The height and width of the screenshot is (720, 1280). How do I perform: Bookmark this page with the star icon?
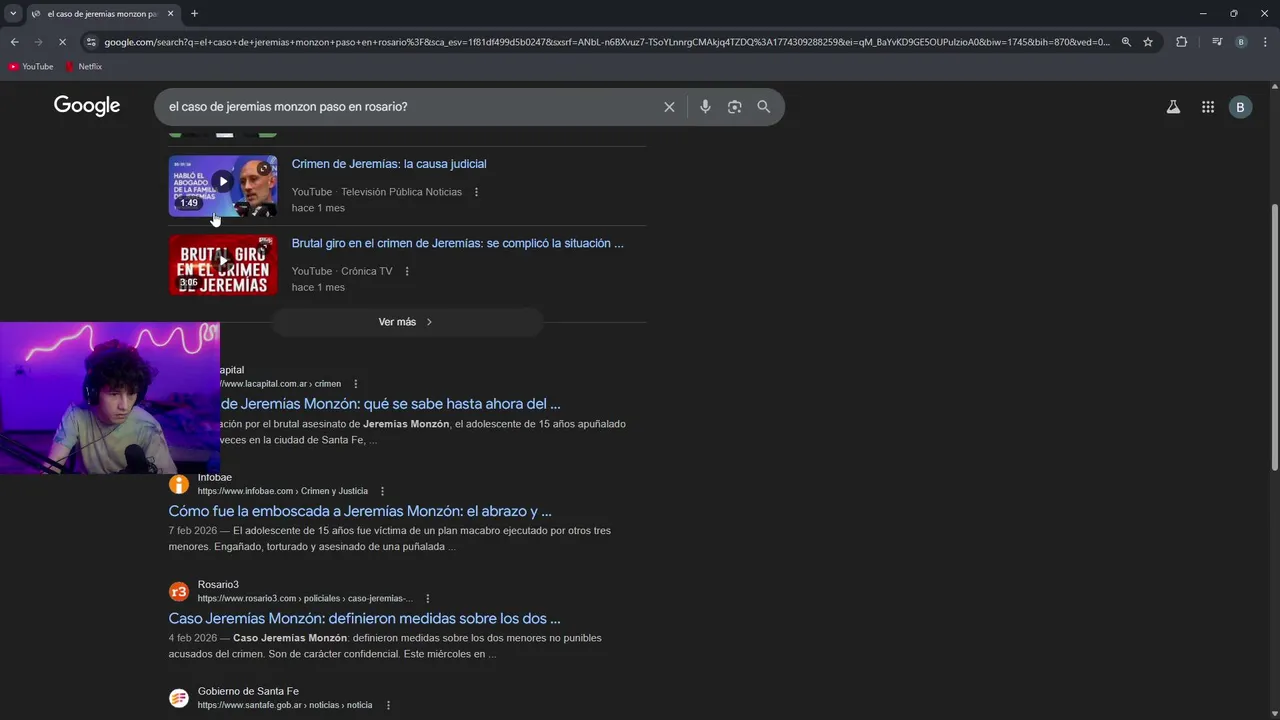point(1148,42)
